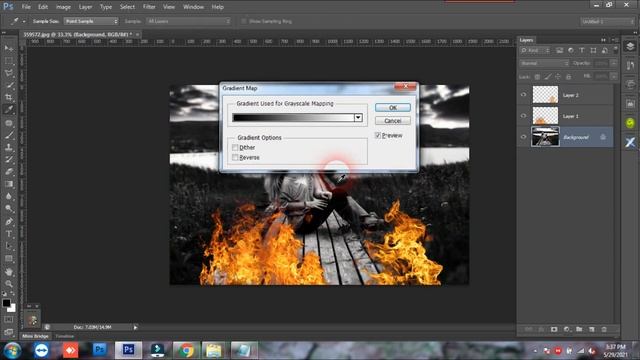The height and width of the screenshot is (360, 640).
Task: Click the gradient bar to edit gradient
Action: pyautogui.click(x=293, y=118)
